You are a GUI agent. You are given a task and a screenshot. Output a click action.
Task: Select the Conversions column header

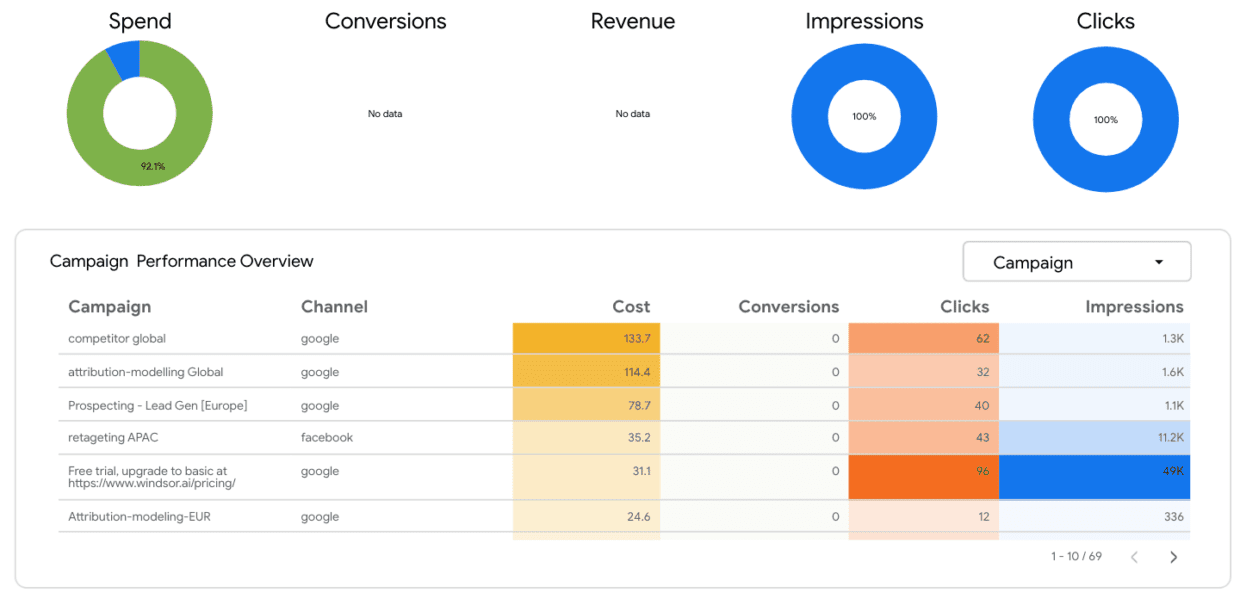pos(788,307)
